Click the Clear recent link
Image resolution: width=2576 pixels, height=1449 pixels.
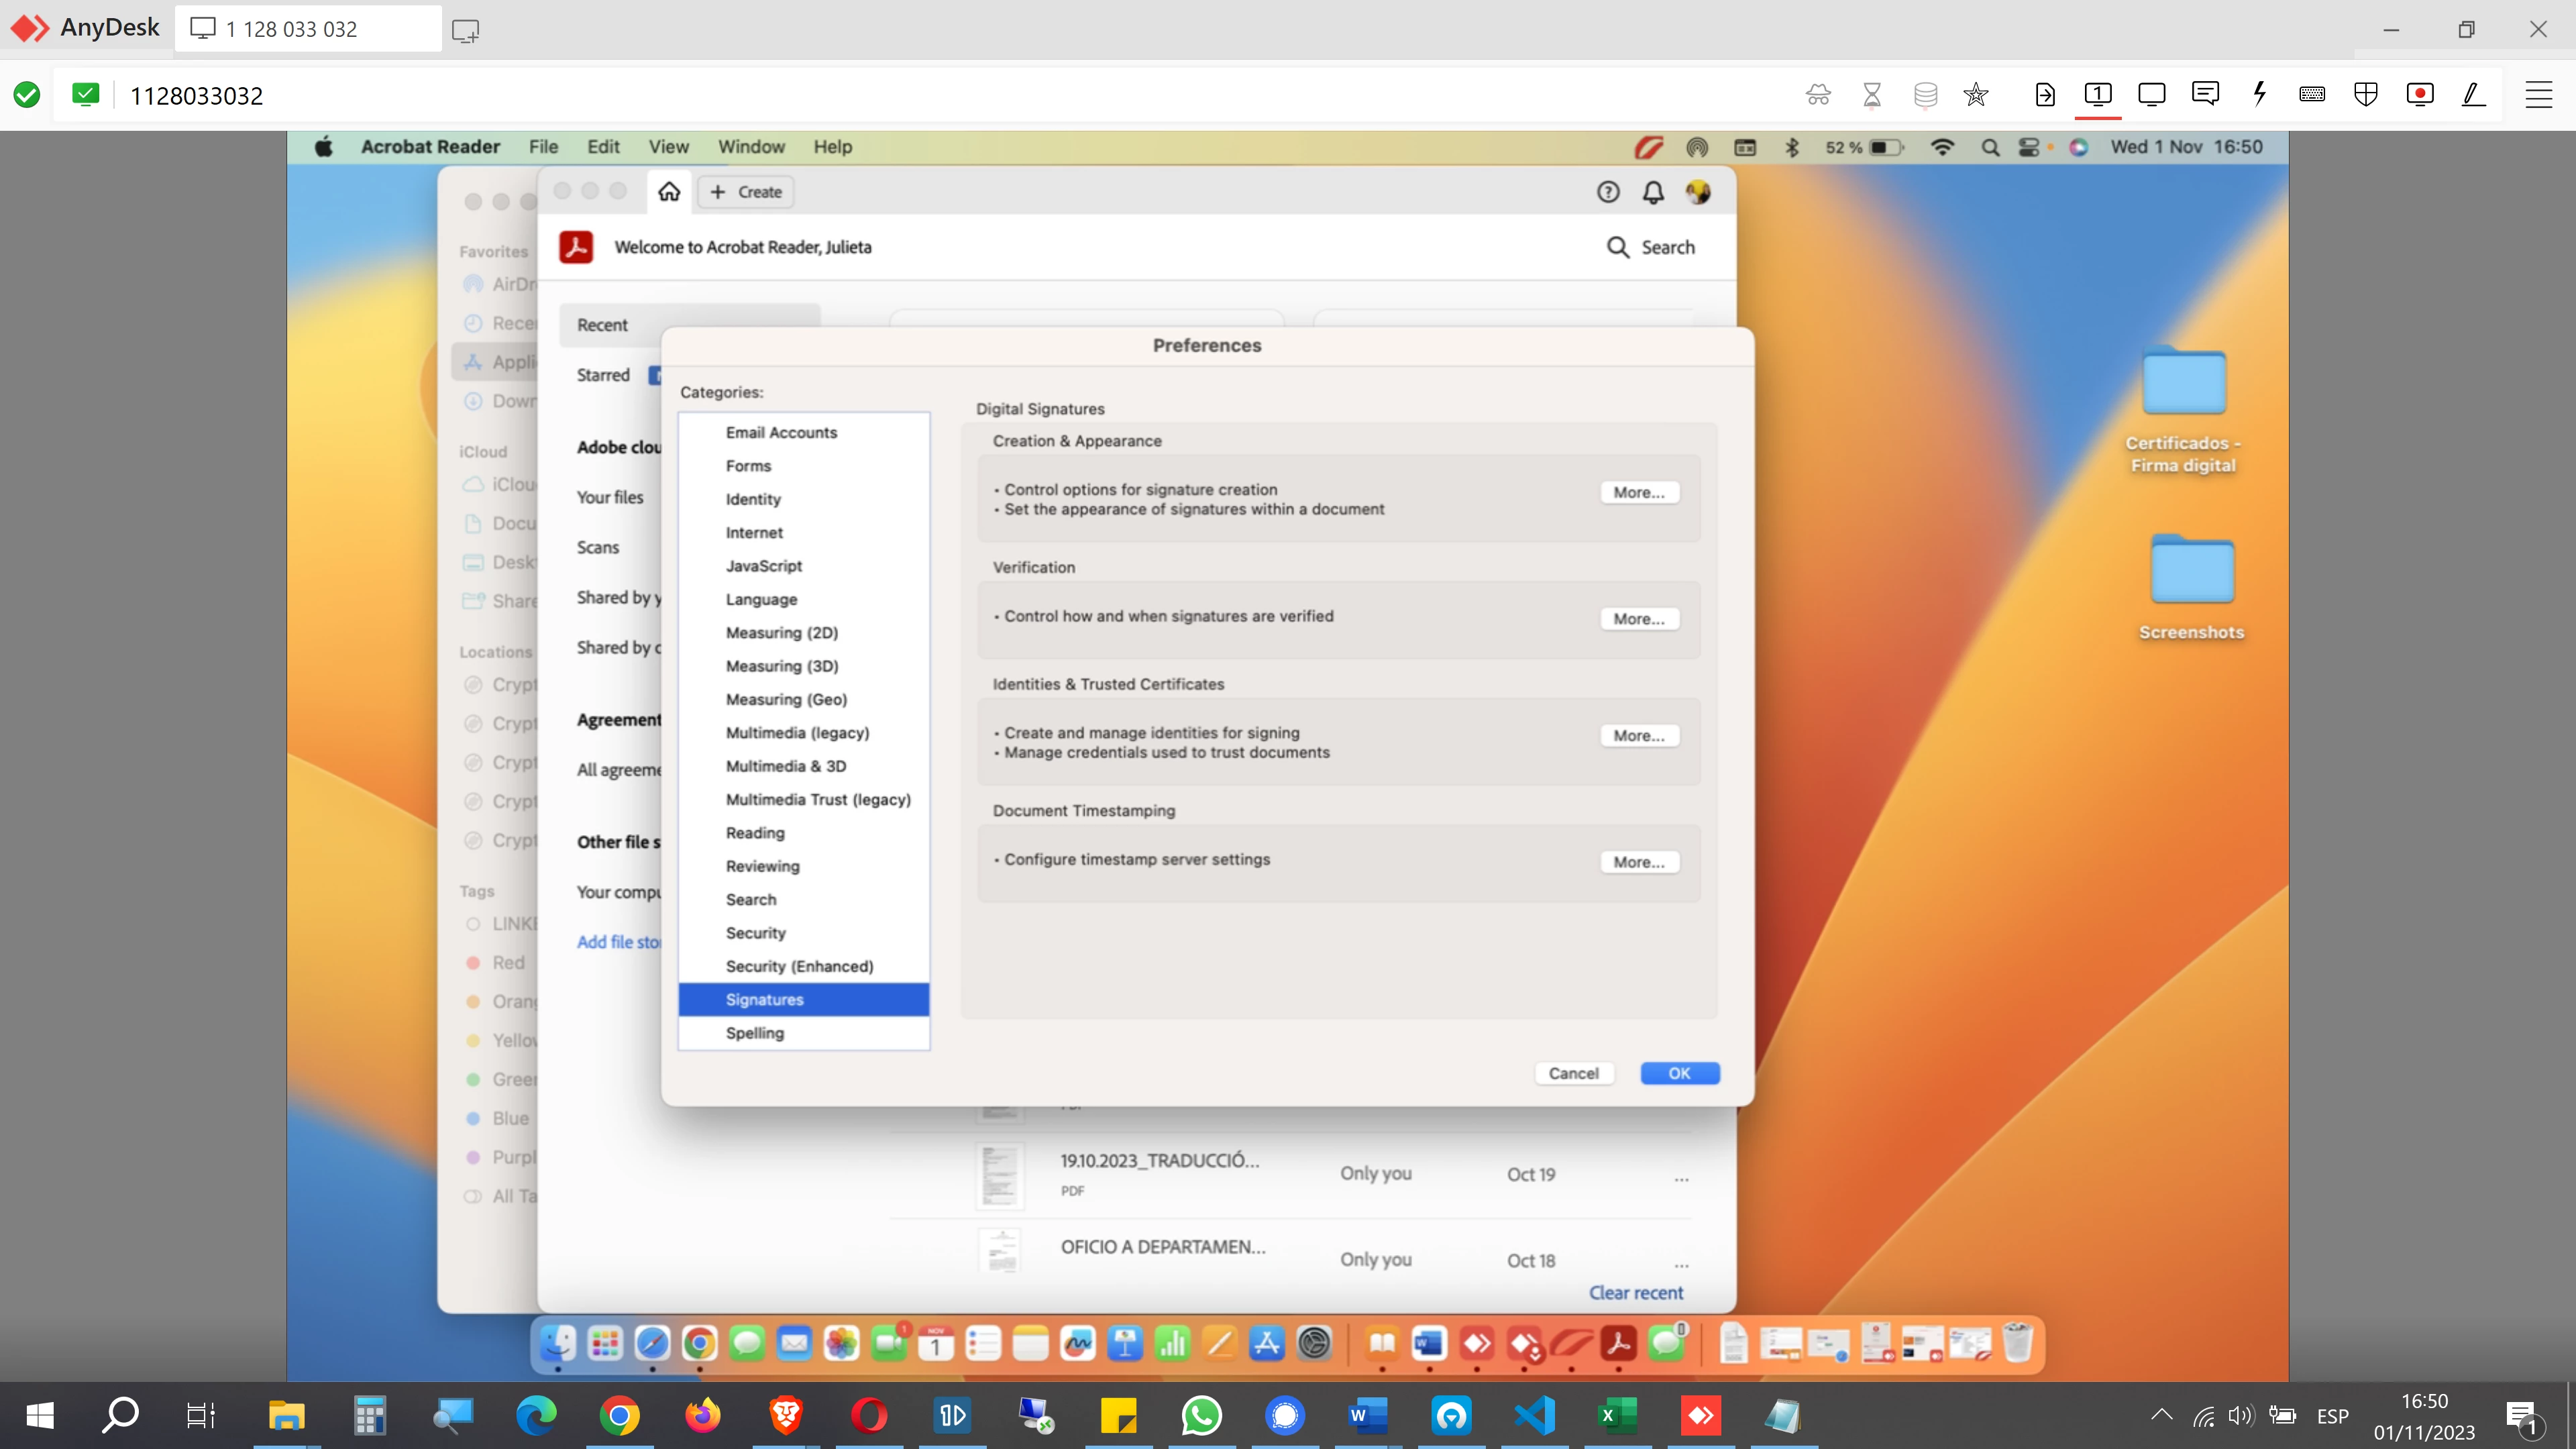(x=1636, y=1292)
